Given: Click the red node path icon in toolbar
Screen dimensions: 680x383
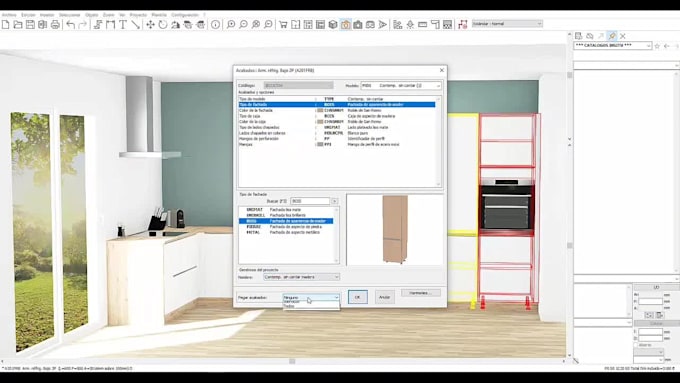Looking at the screenshot, I should click(x=463, y=25).
